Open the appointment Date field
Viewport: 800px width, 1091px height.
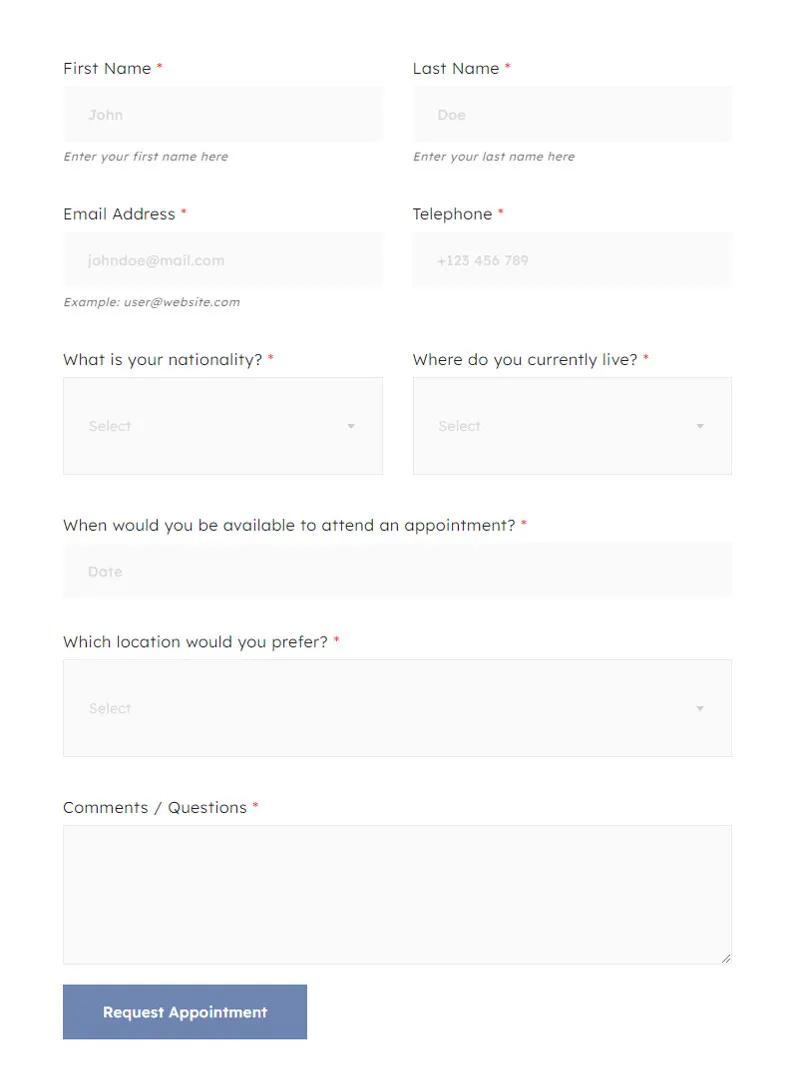coord(397,571)
